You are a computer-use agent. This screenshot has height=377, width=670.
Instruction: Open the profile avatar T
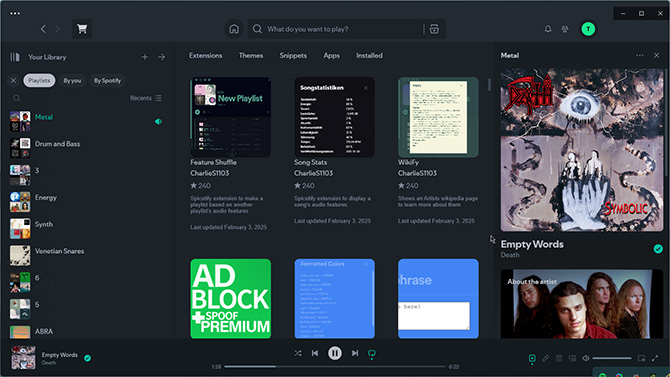pyautogui.click(x=588, y=29)
